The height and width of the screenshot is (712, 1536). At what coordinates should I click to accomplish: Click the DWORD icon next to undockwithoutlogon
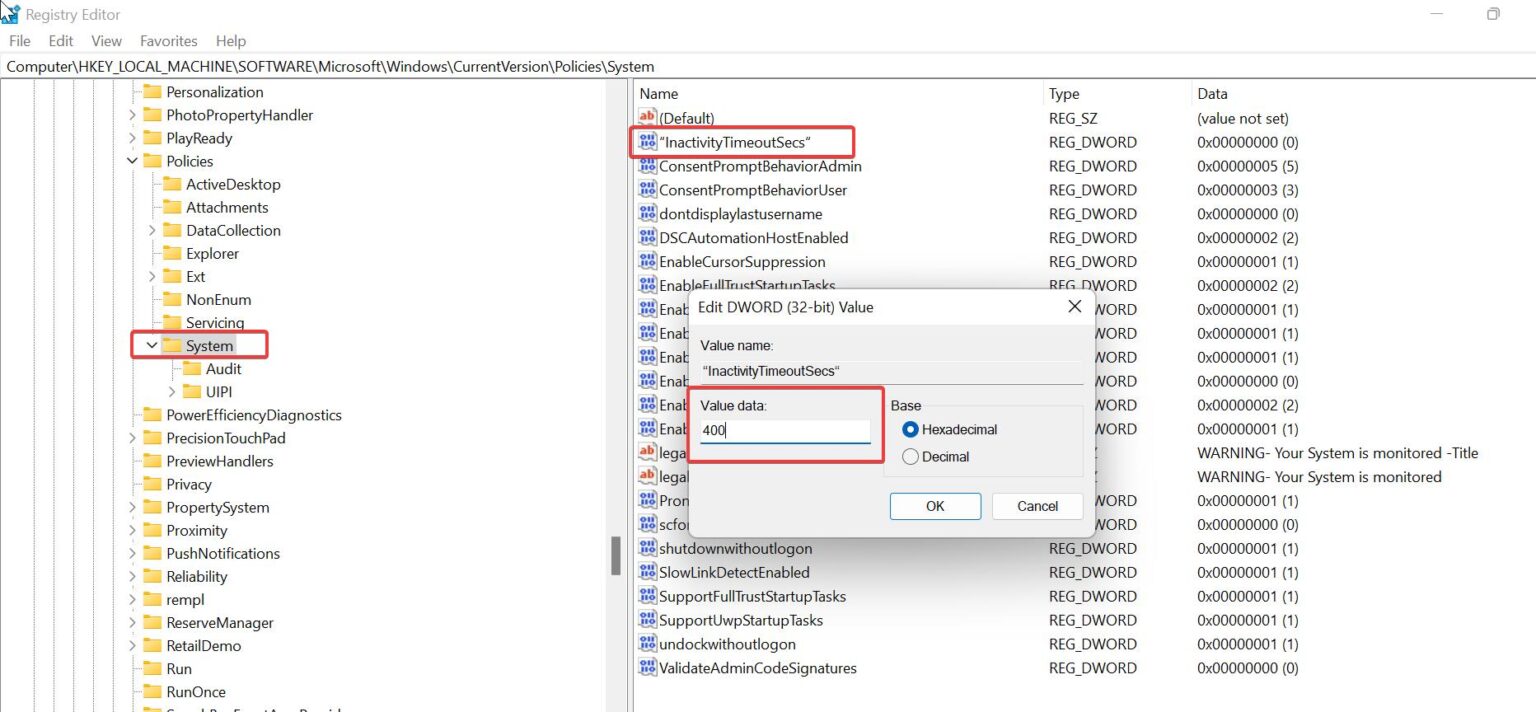pos(647,644)
